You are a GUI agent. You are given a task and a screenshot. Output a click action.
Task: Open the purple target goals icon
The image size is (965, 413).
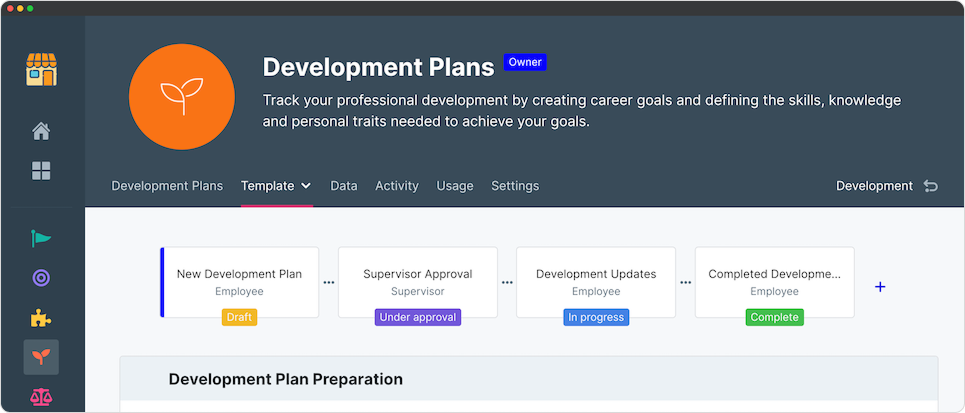(41, 279)
